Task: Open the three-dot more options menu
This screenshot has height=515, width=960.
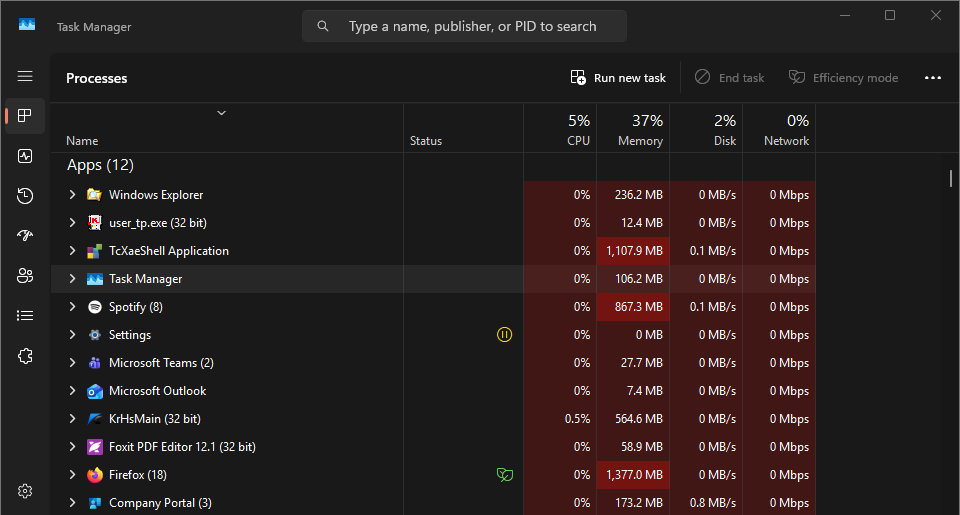Action: 932,78
